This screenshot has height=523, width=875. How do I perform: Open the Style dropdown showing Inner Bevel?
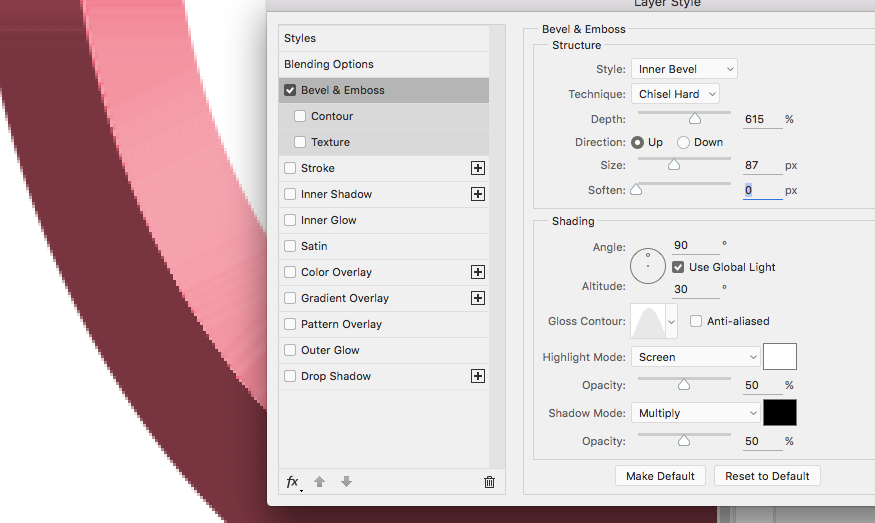tap(684, 69)
